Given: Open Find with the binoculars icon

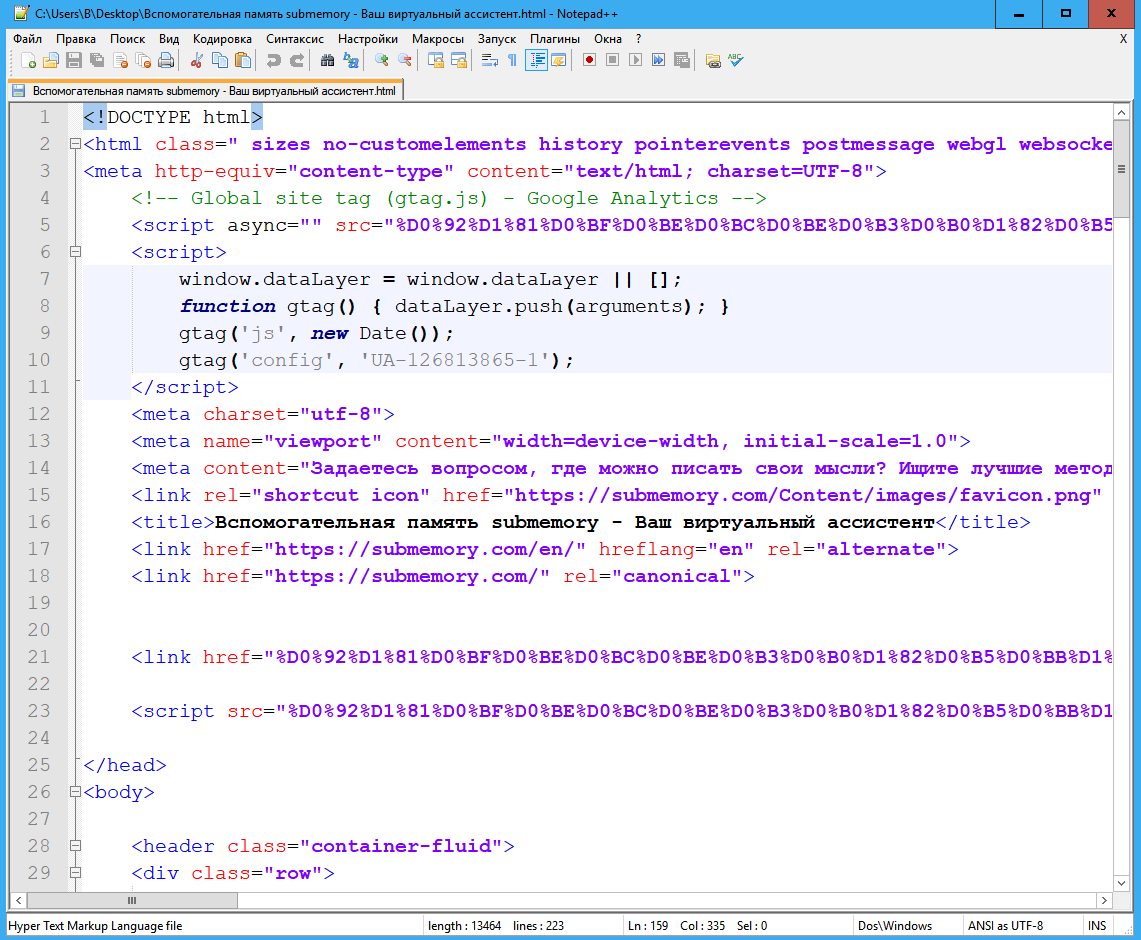Looking at the screenshot, I should click(327, 61).
